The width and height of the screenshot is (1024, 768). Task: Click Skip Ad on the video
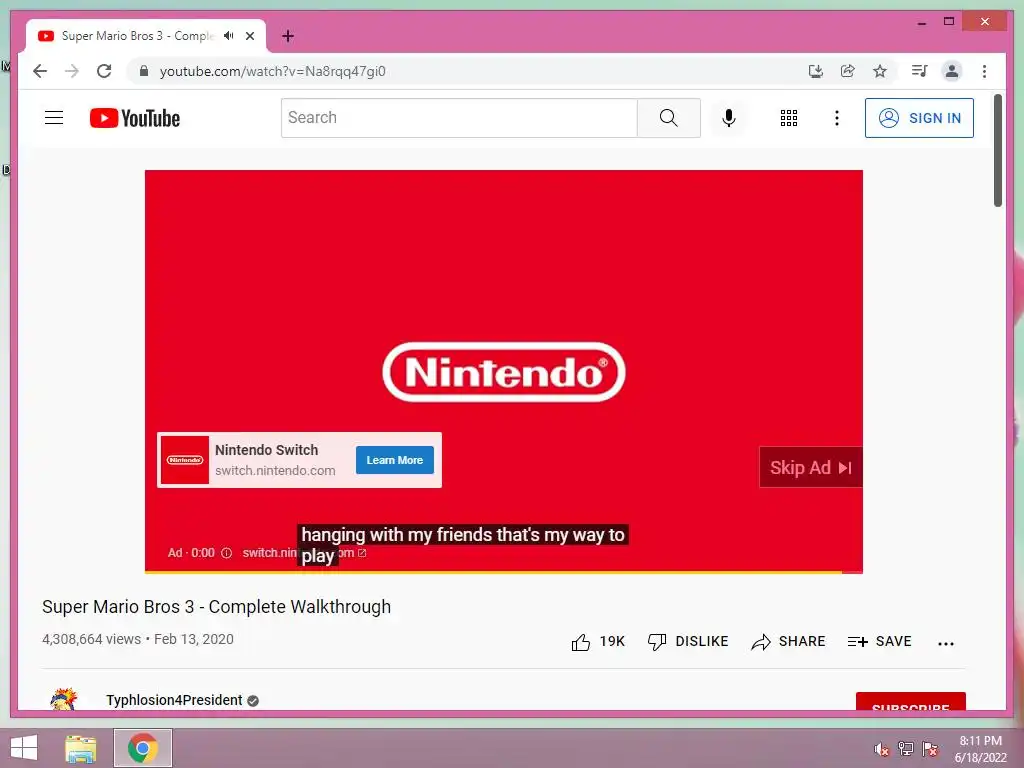(x=810, y=468)
